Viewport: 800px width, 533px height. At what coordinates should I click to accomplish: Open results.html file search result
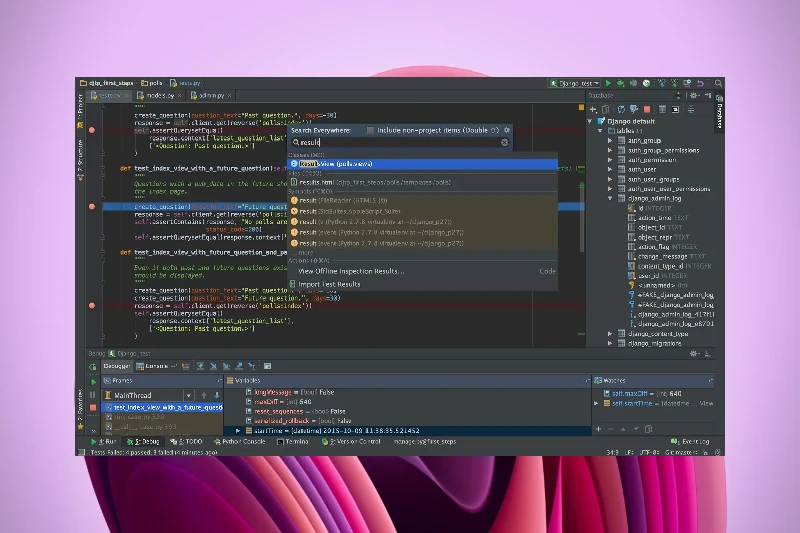pyautogui.click(x=422, y=182)
